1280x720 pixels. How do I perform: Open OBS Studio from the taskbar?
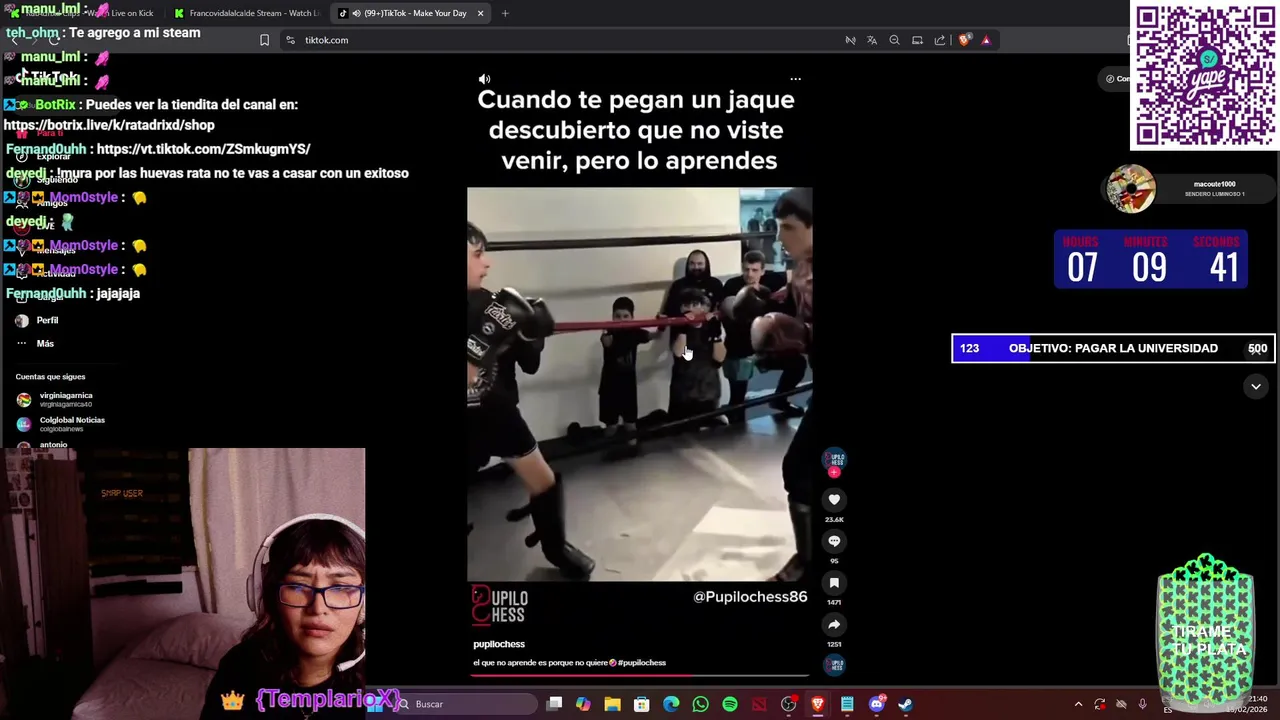pyautogui.click(x=789, y=704)
